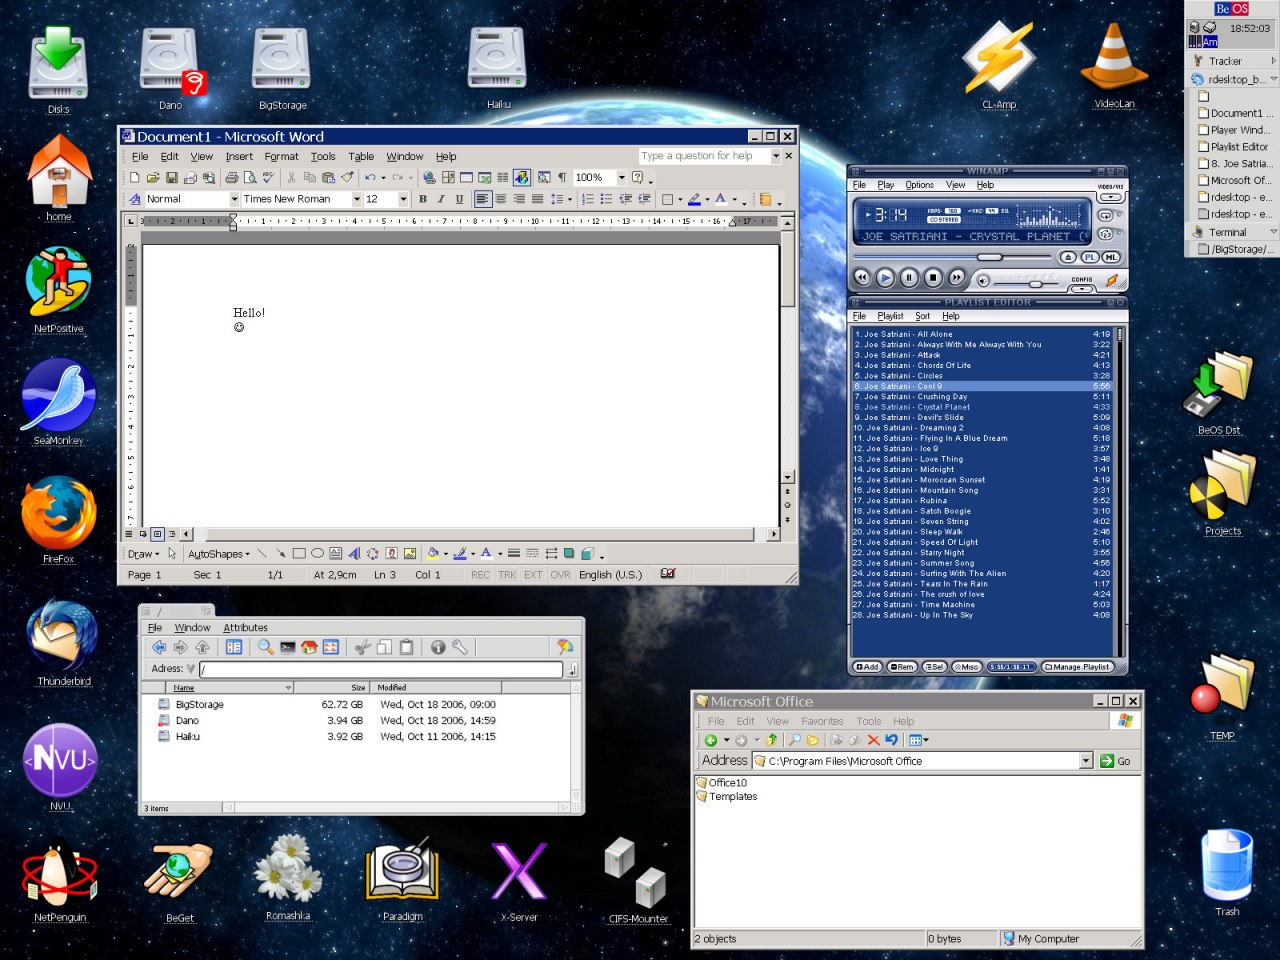The image size is (1280, 960).
Task: Toggle Align Left in Word toolbar
Action: (x=483, y=199)
